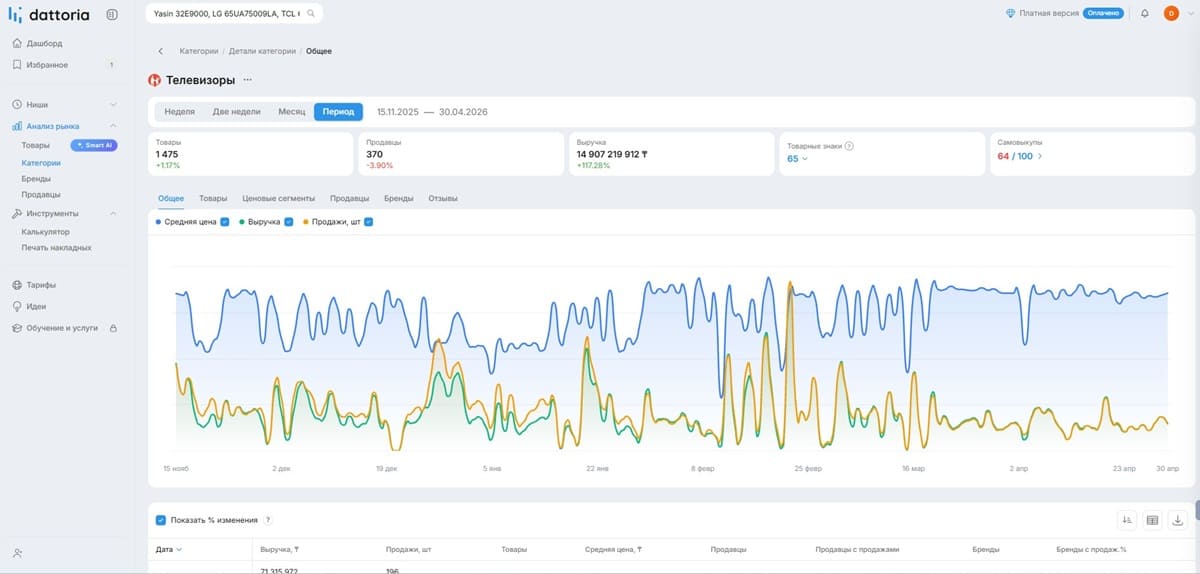Click the Ниши clock icon
1200x574 pixels.
(x=17, y=104)
